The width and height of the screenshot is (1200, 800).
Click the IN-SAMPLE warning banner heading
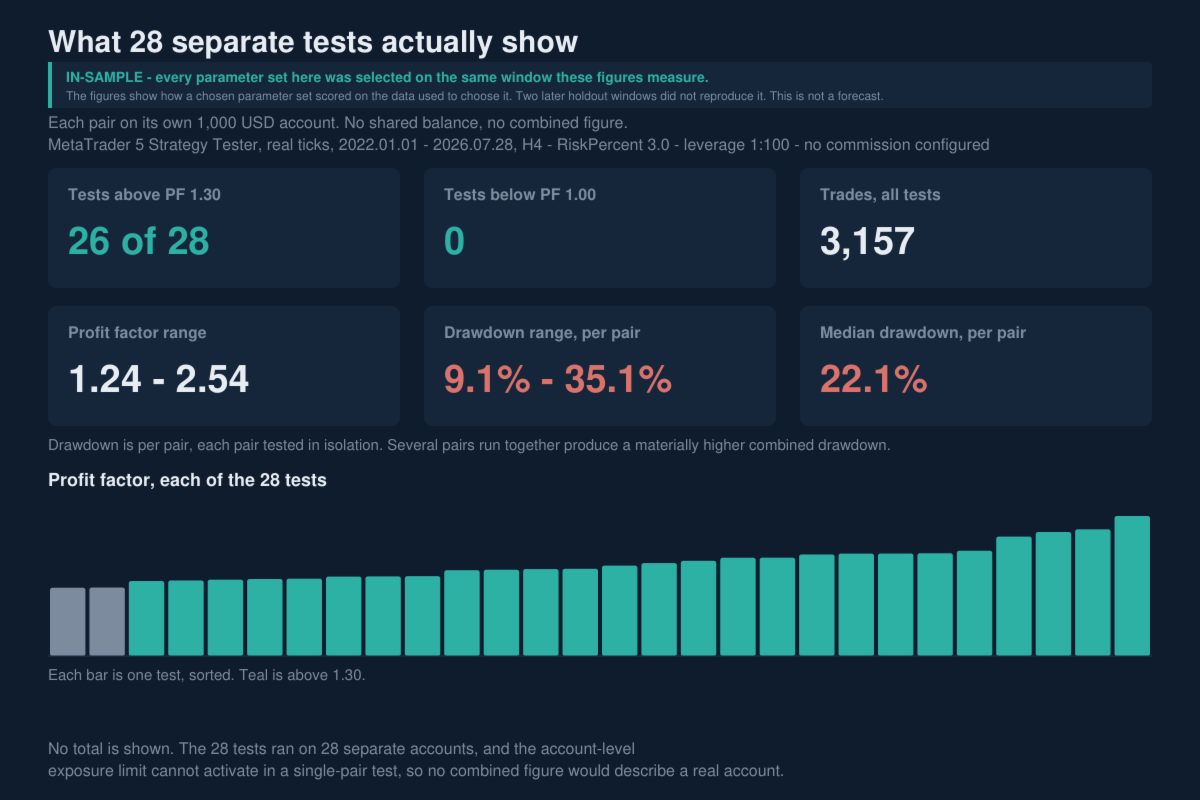[x=387, y=77]
